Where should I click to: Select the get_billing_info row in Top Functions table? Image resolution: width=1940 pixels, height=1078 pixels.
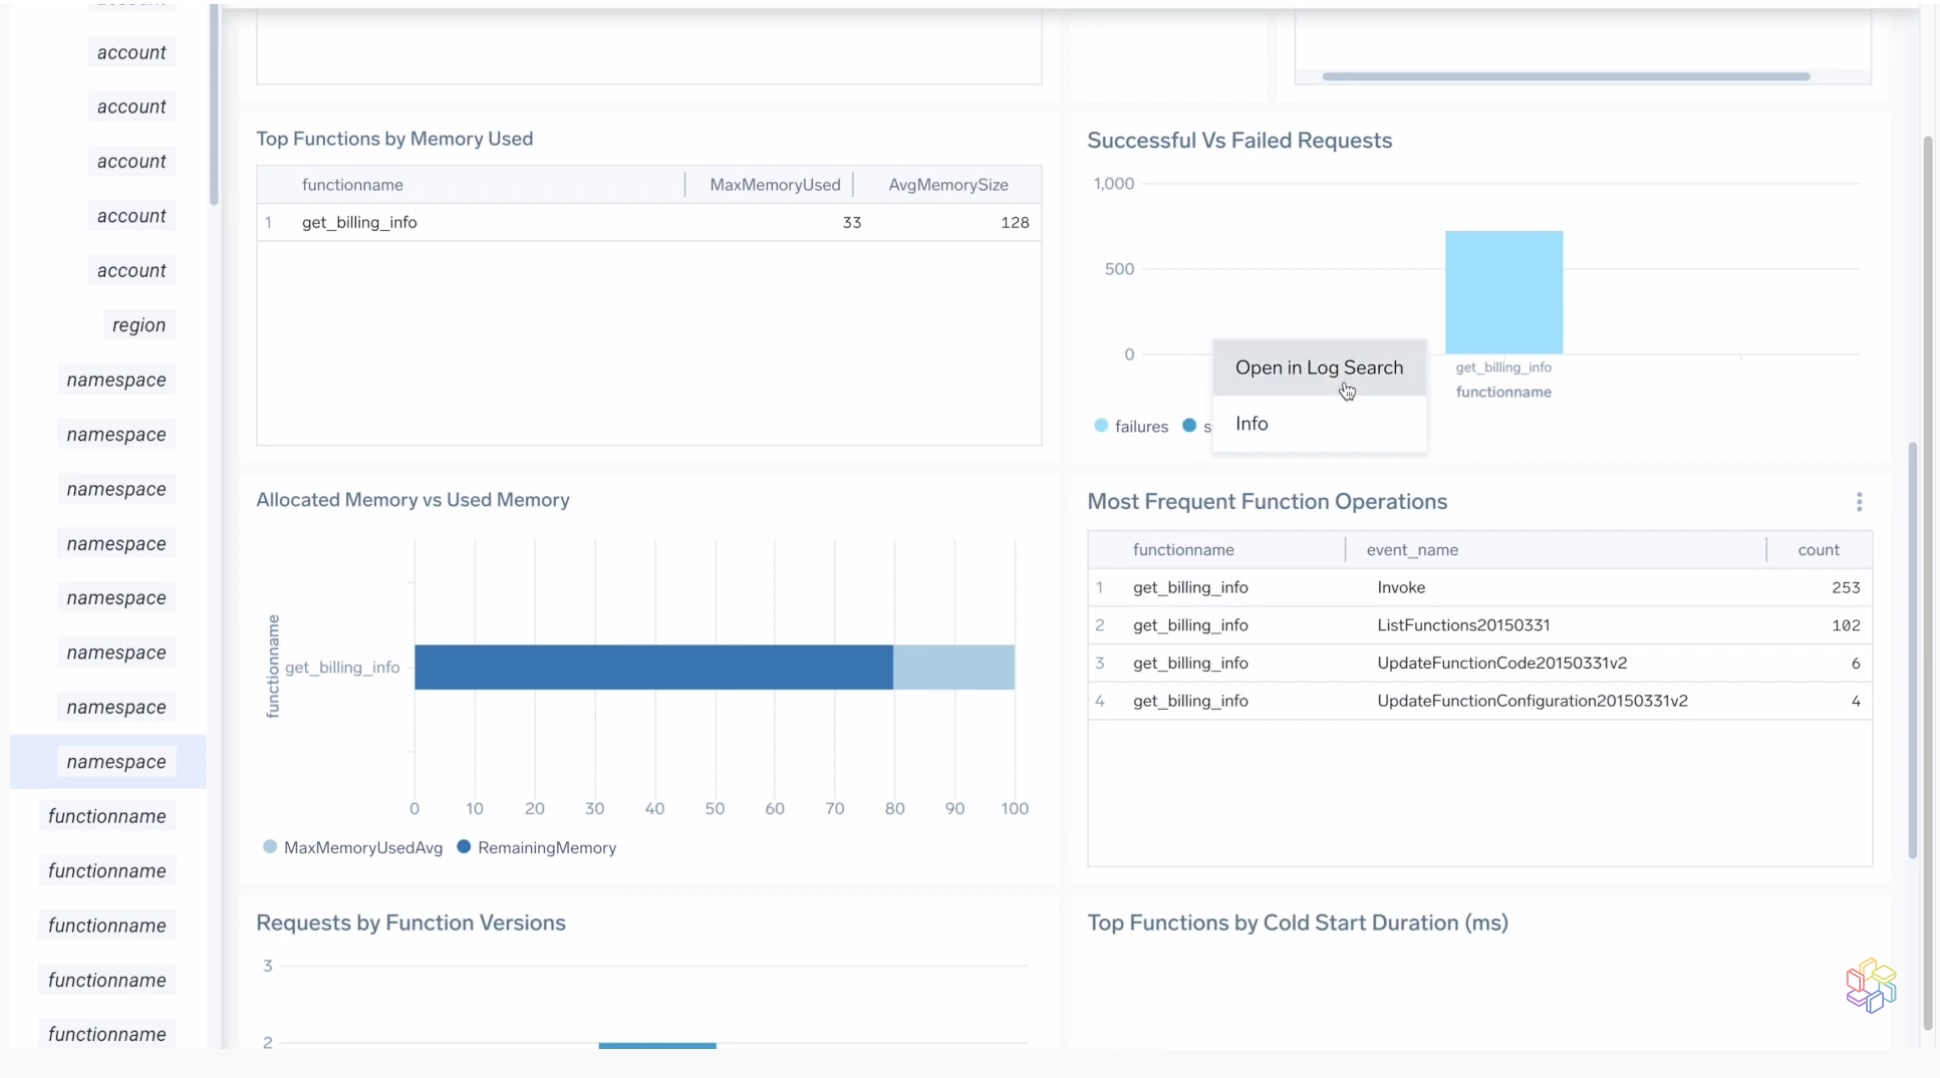650,222
